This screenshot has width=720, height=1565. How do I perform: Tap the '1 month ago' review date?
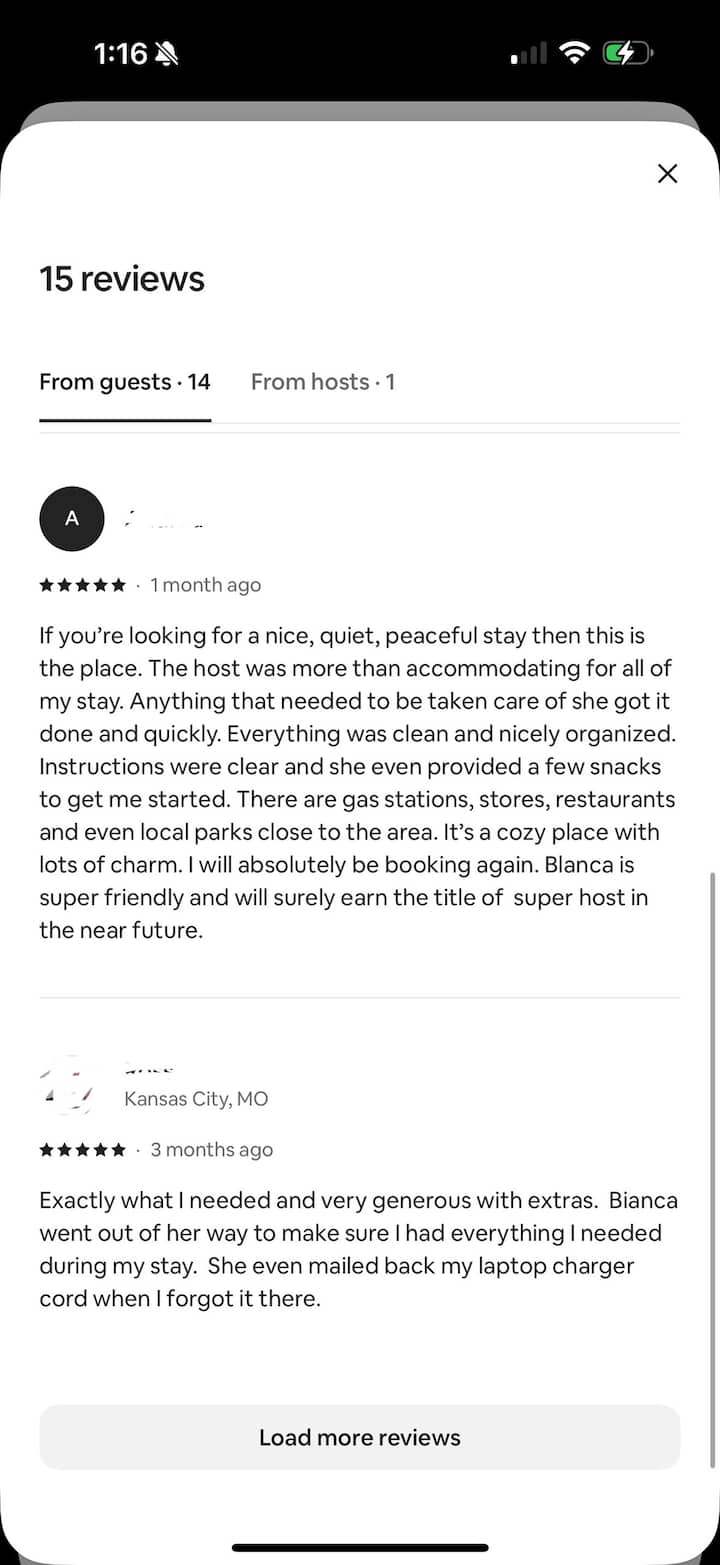click(205, 585)
